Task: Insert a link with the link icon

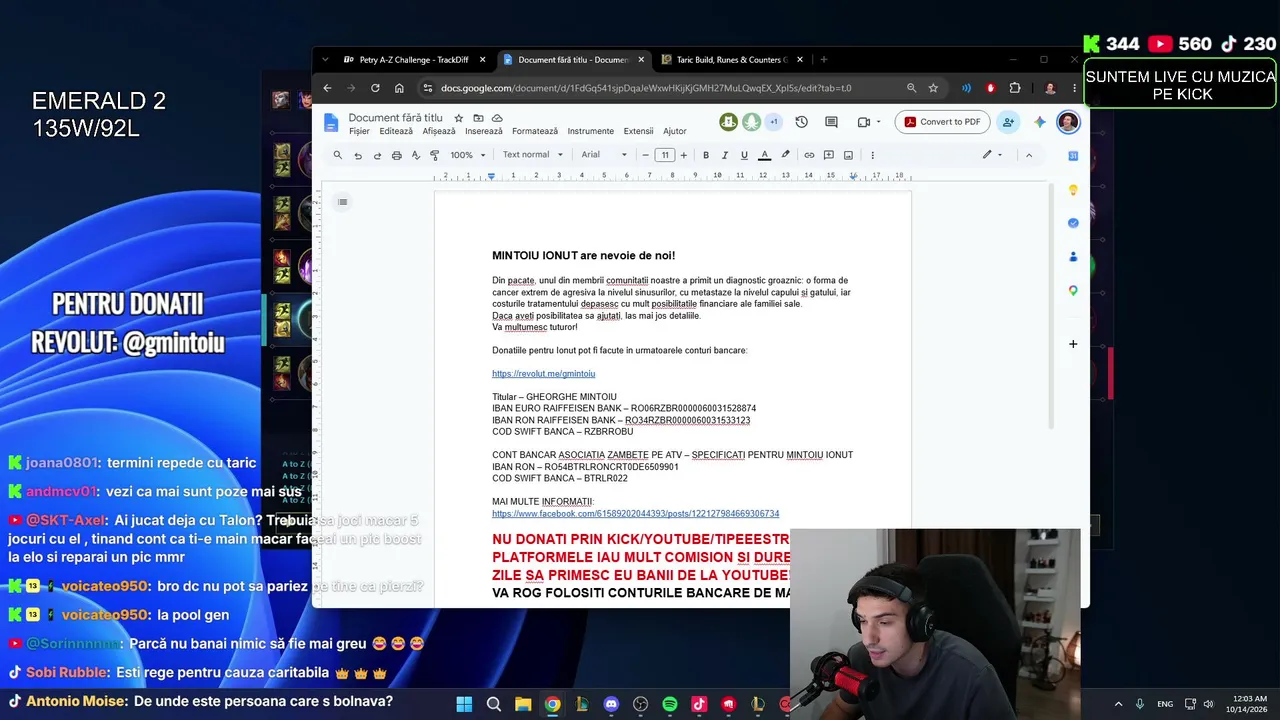Action: pyautogui.click(x=809, y=155)
